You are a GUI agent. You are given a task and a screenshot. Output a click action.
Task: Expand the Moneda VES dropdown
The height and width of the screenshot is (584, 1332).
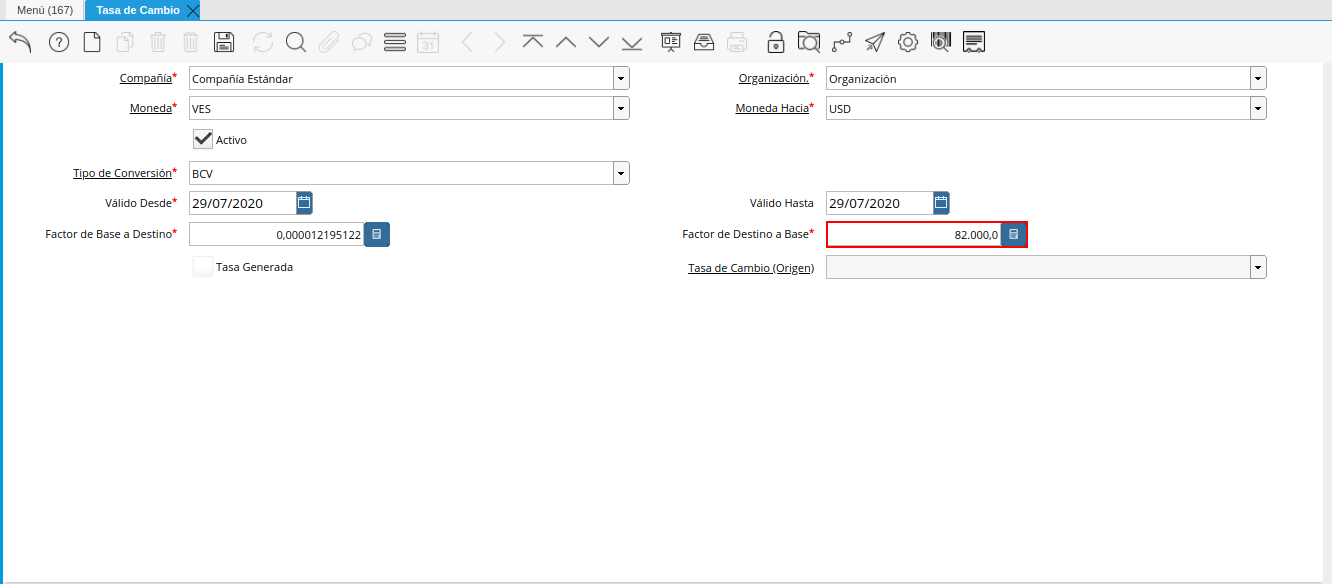(621, 108)
